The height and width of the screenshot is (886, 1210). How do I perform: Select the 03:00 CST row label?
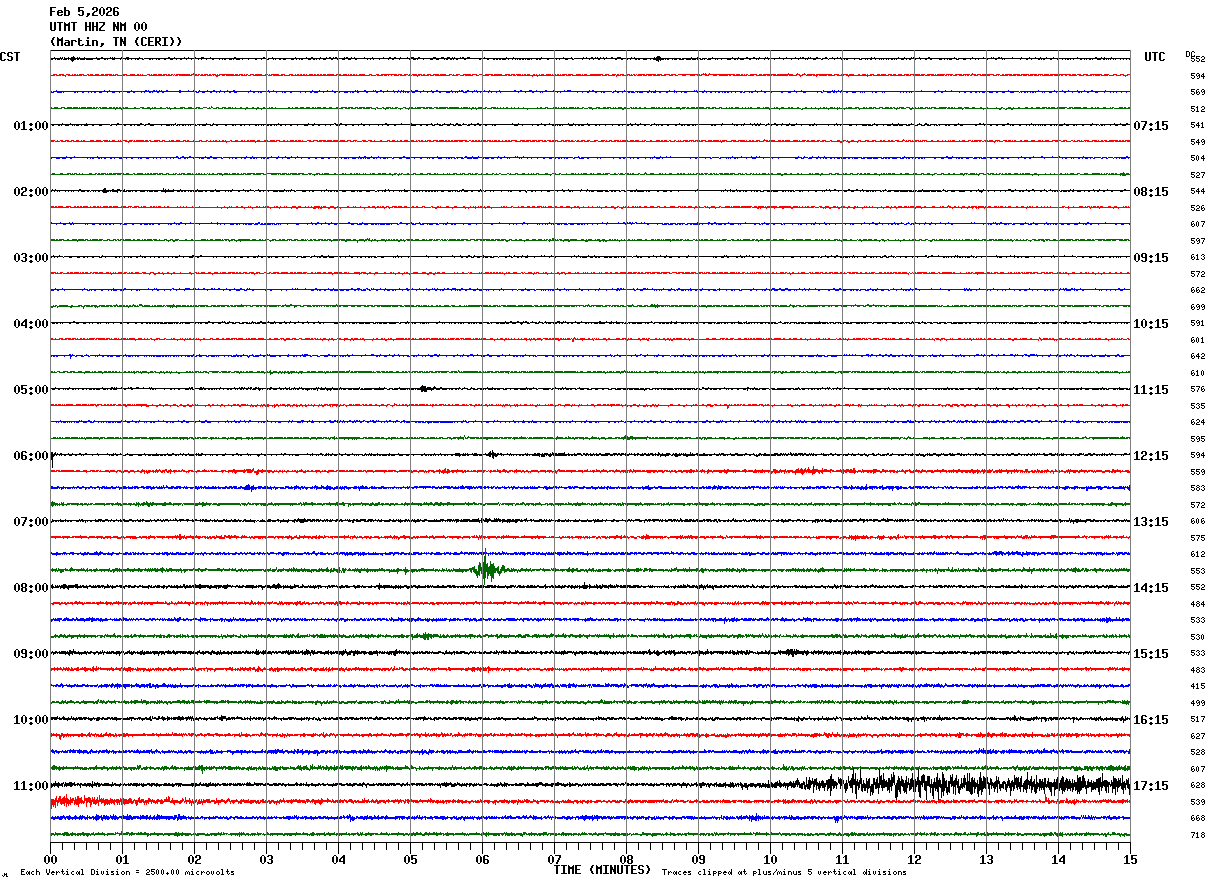point(31,258)
